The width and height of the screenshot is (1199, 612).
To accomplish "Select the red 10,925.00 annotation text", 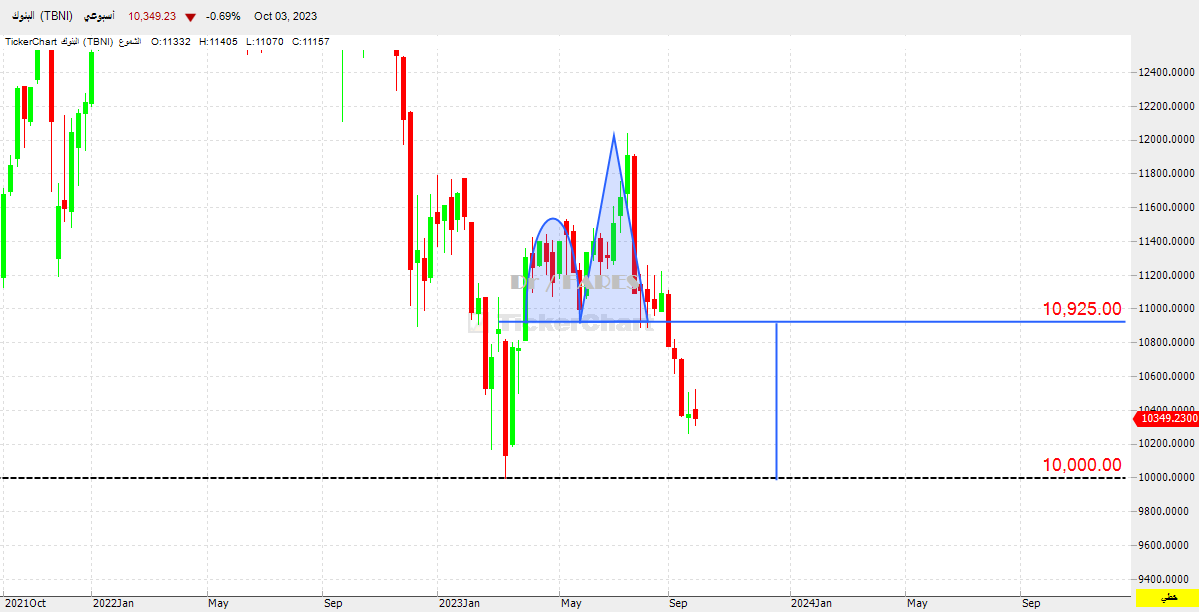I will [1082, 309].
